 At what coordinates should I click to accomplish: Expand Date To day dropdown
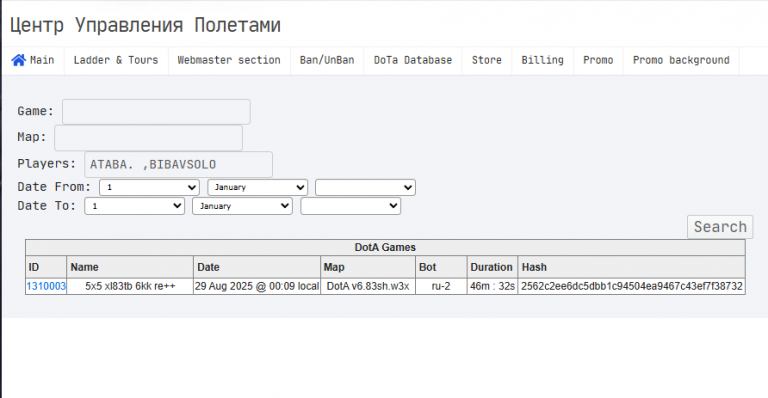coord(134,206)
